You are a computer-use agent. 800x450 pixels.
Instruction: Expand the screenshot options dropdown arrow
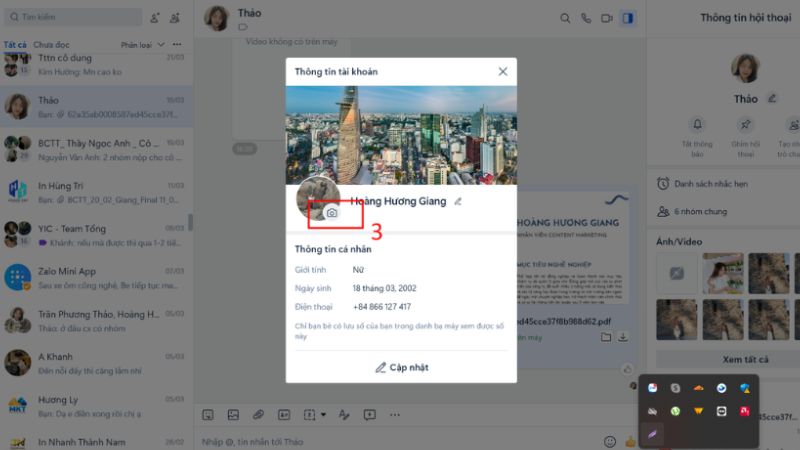pos(323,415)
